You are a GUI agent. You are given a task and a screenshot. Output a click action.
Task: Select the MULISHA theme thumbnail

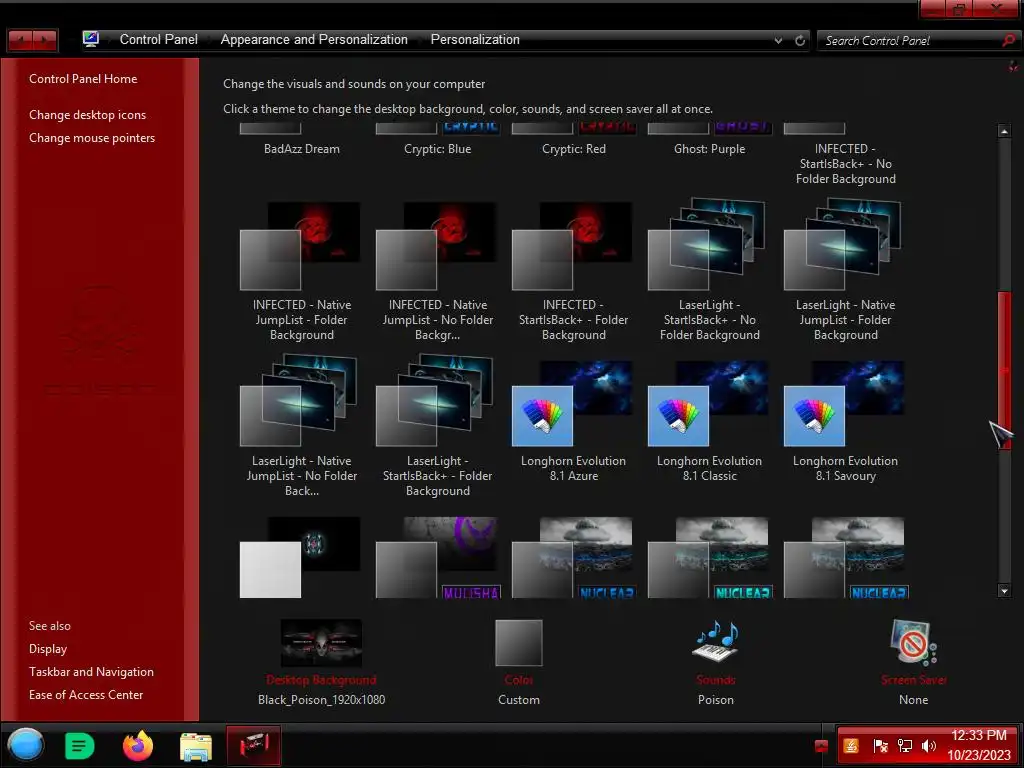coord(438,557)
